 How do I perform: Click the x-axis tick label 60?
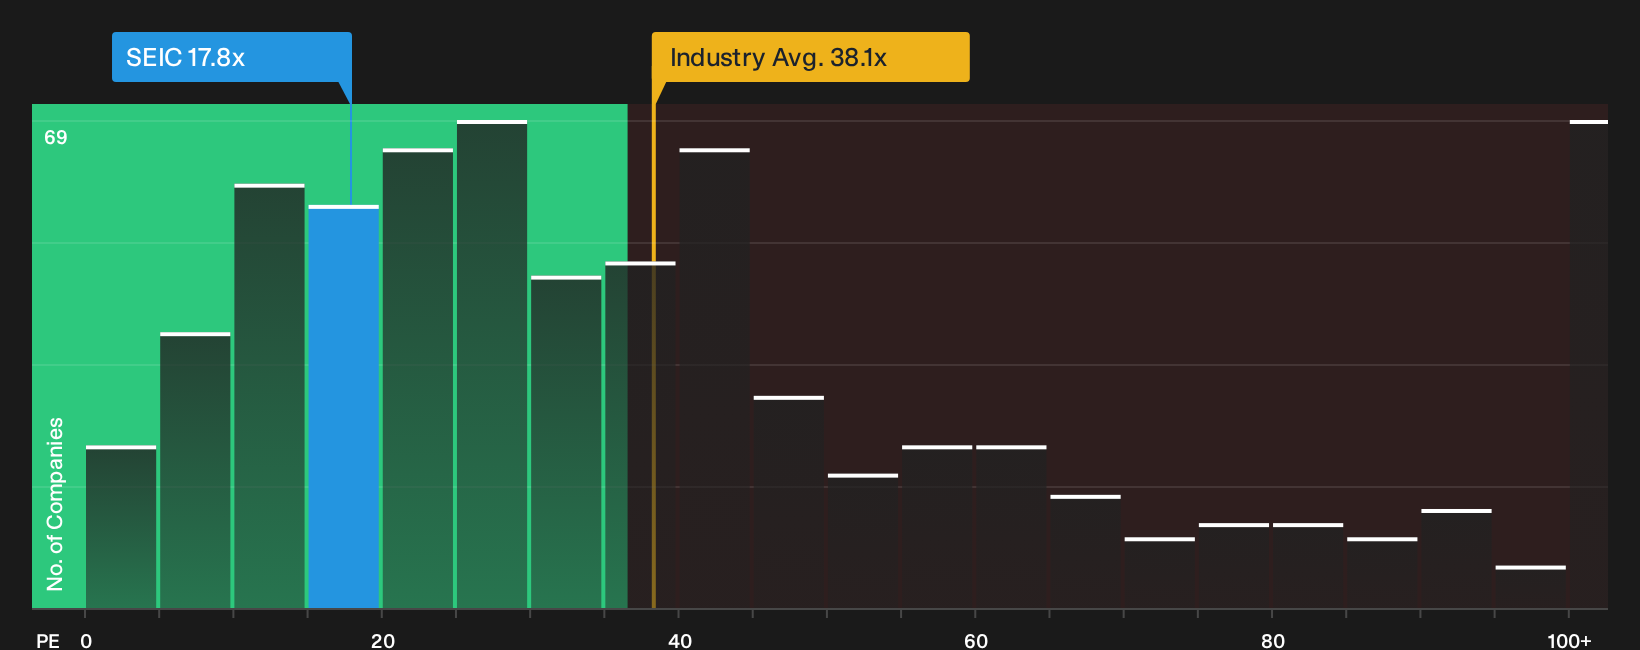point(976,641)
